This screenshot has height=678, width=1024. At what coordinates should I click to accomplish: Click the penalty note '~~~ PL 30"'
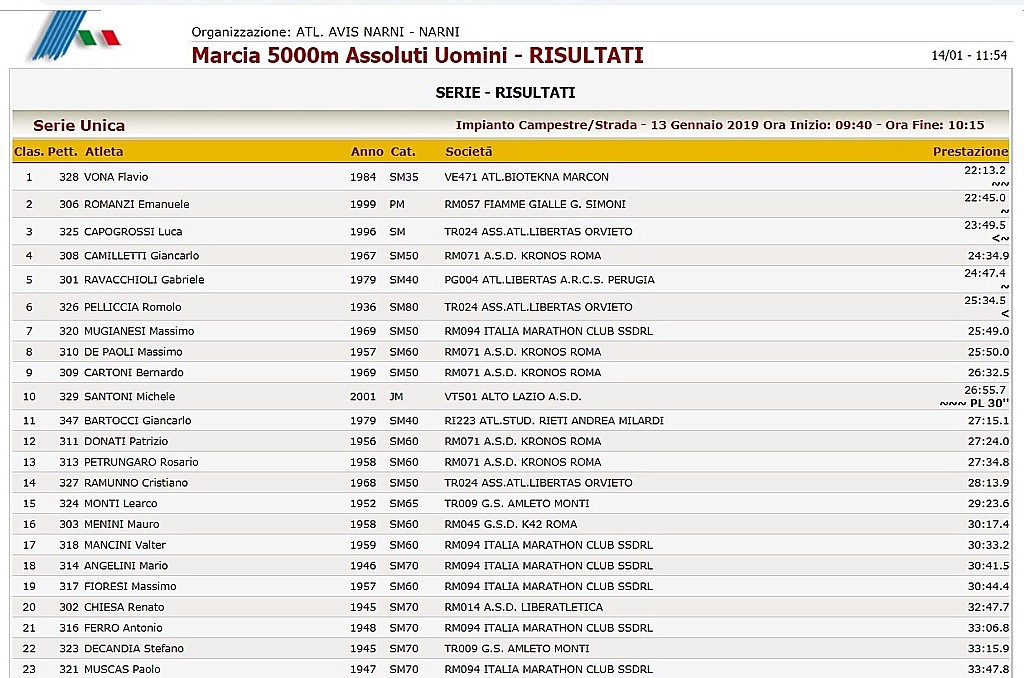pos(974,404)
